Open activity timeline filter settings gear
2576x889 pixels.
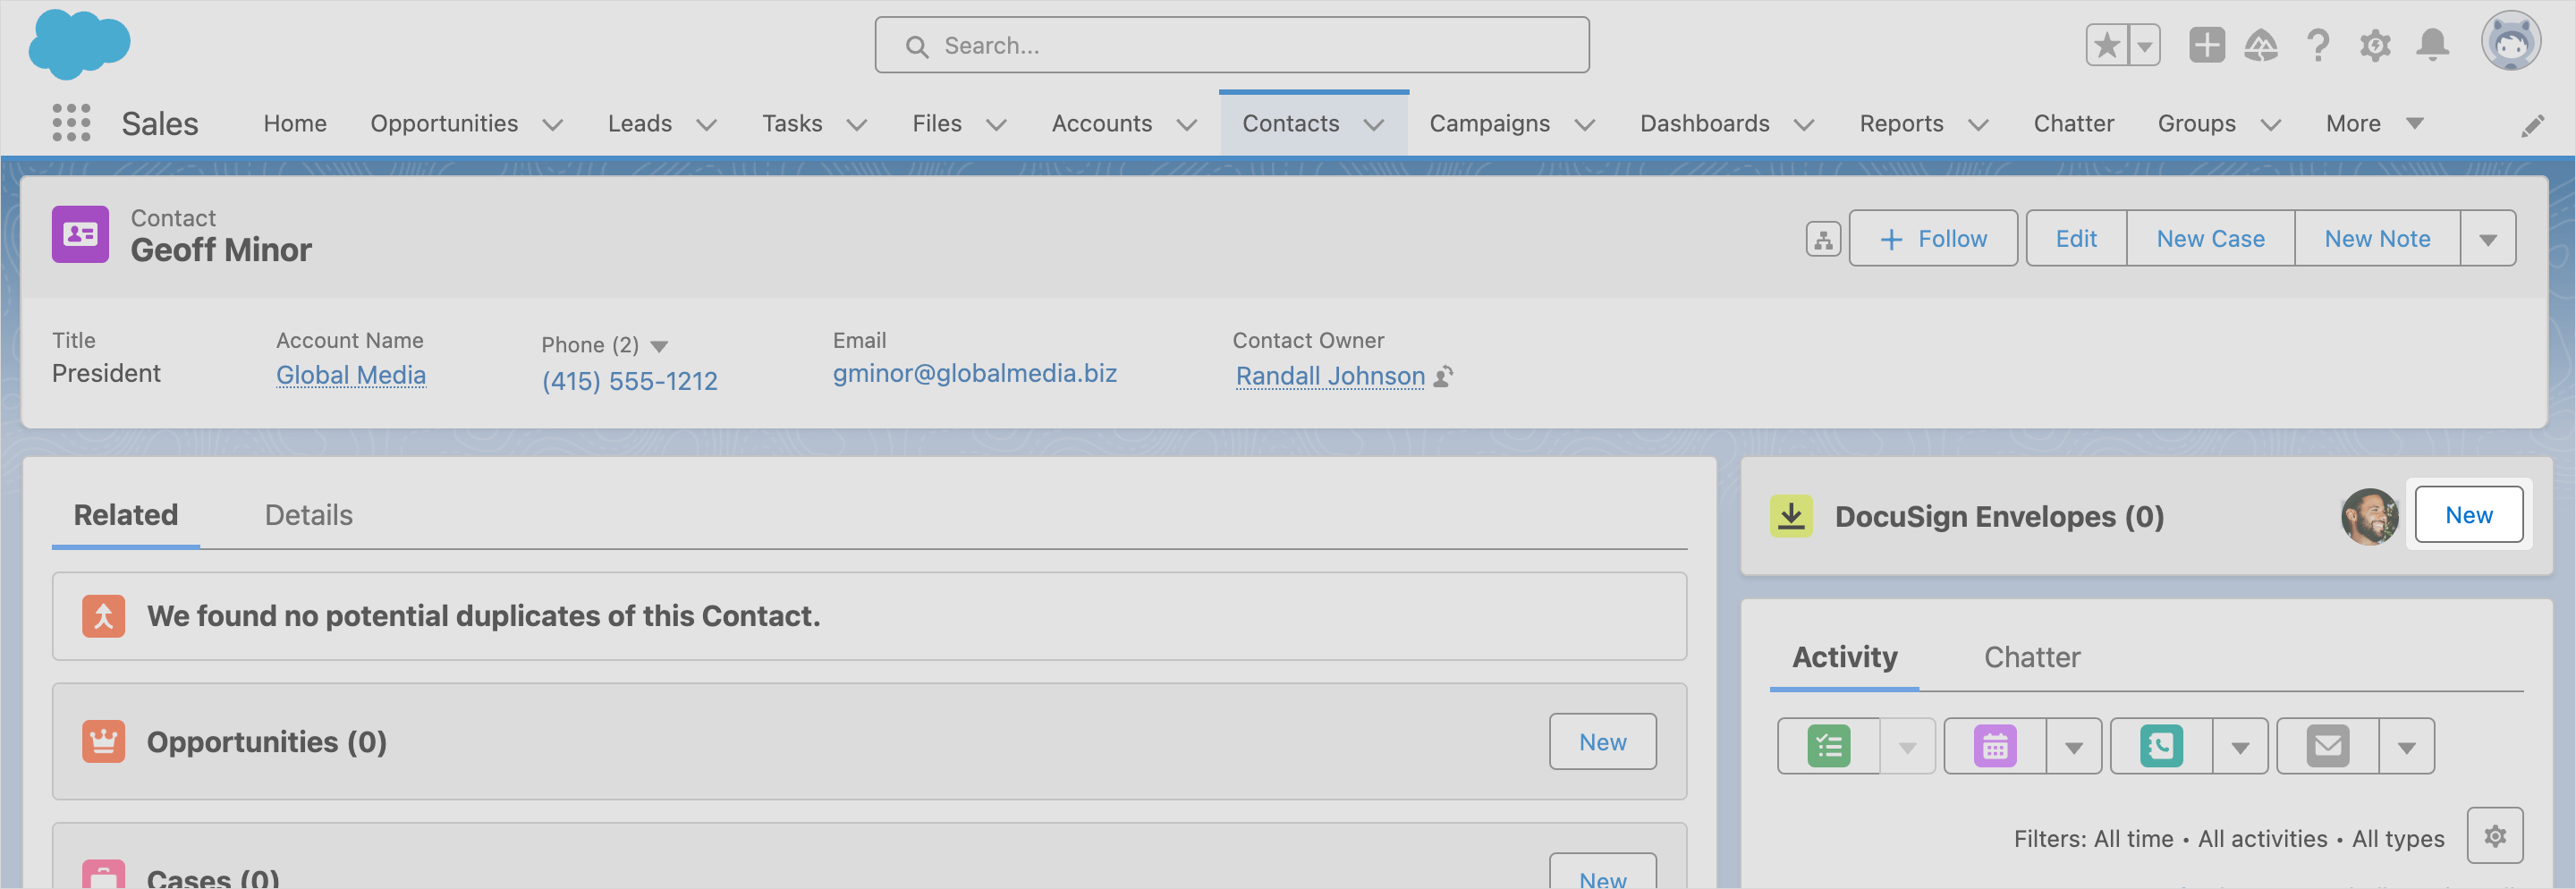coord(2494,836)
